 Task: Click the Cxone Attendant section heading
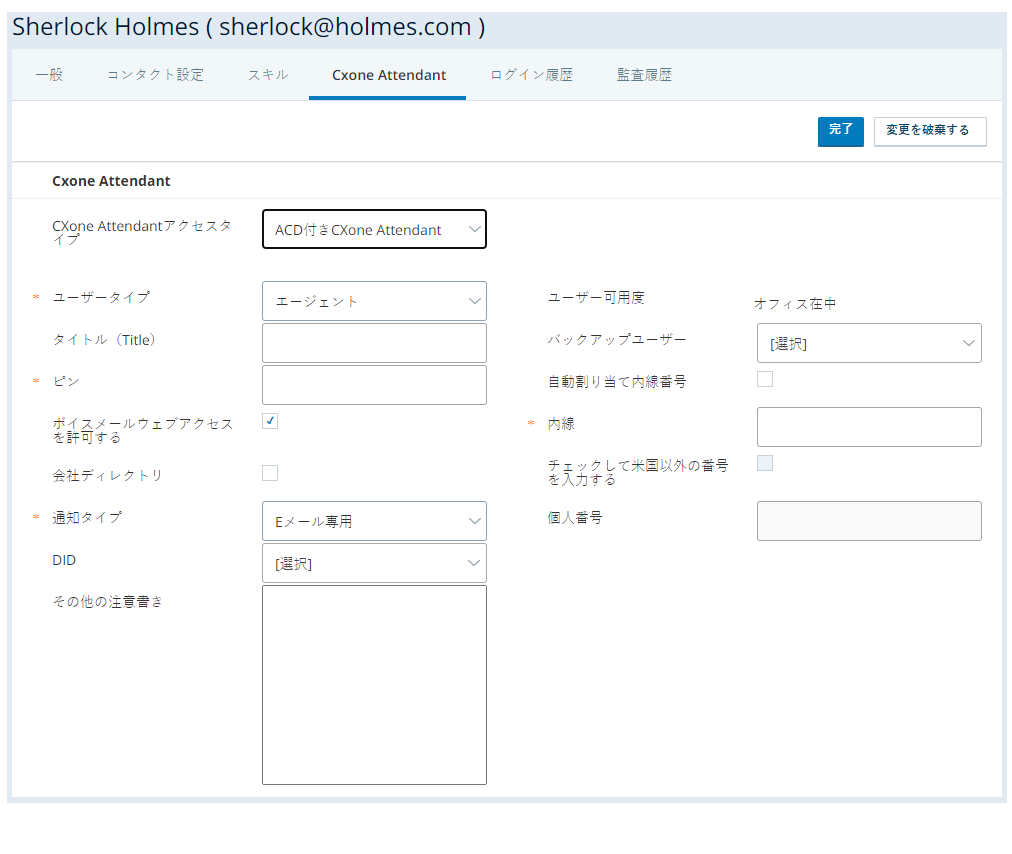pyautogui.click(x=111, y=181)
